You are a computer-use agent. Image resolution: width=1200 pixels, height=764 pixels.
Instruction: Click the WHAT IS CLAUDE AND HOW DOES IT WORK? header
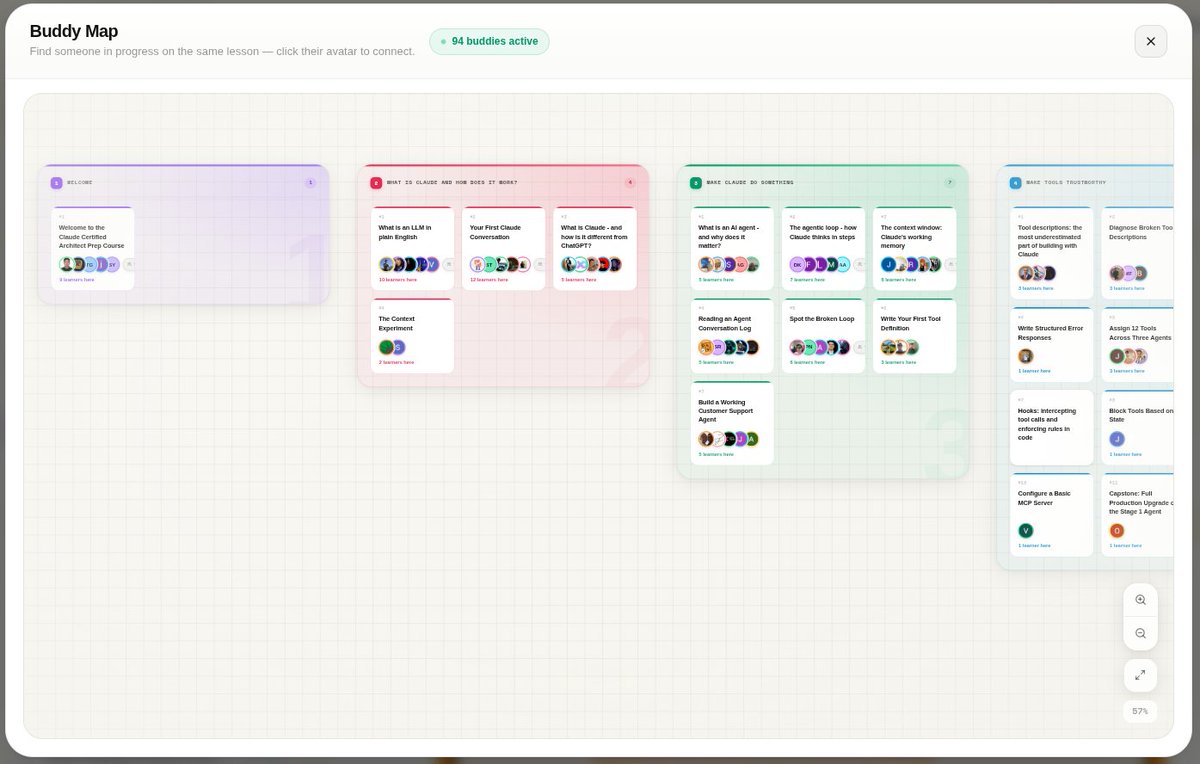(x=452, y=183)
